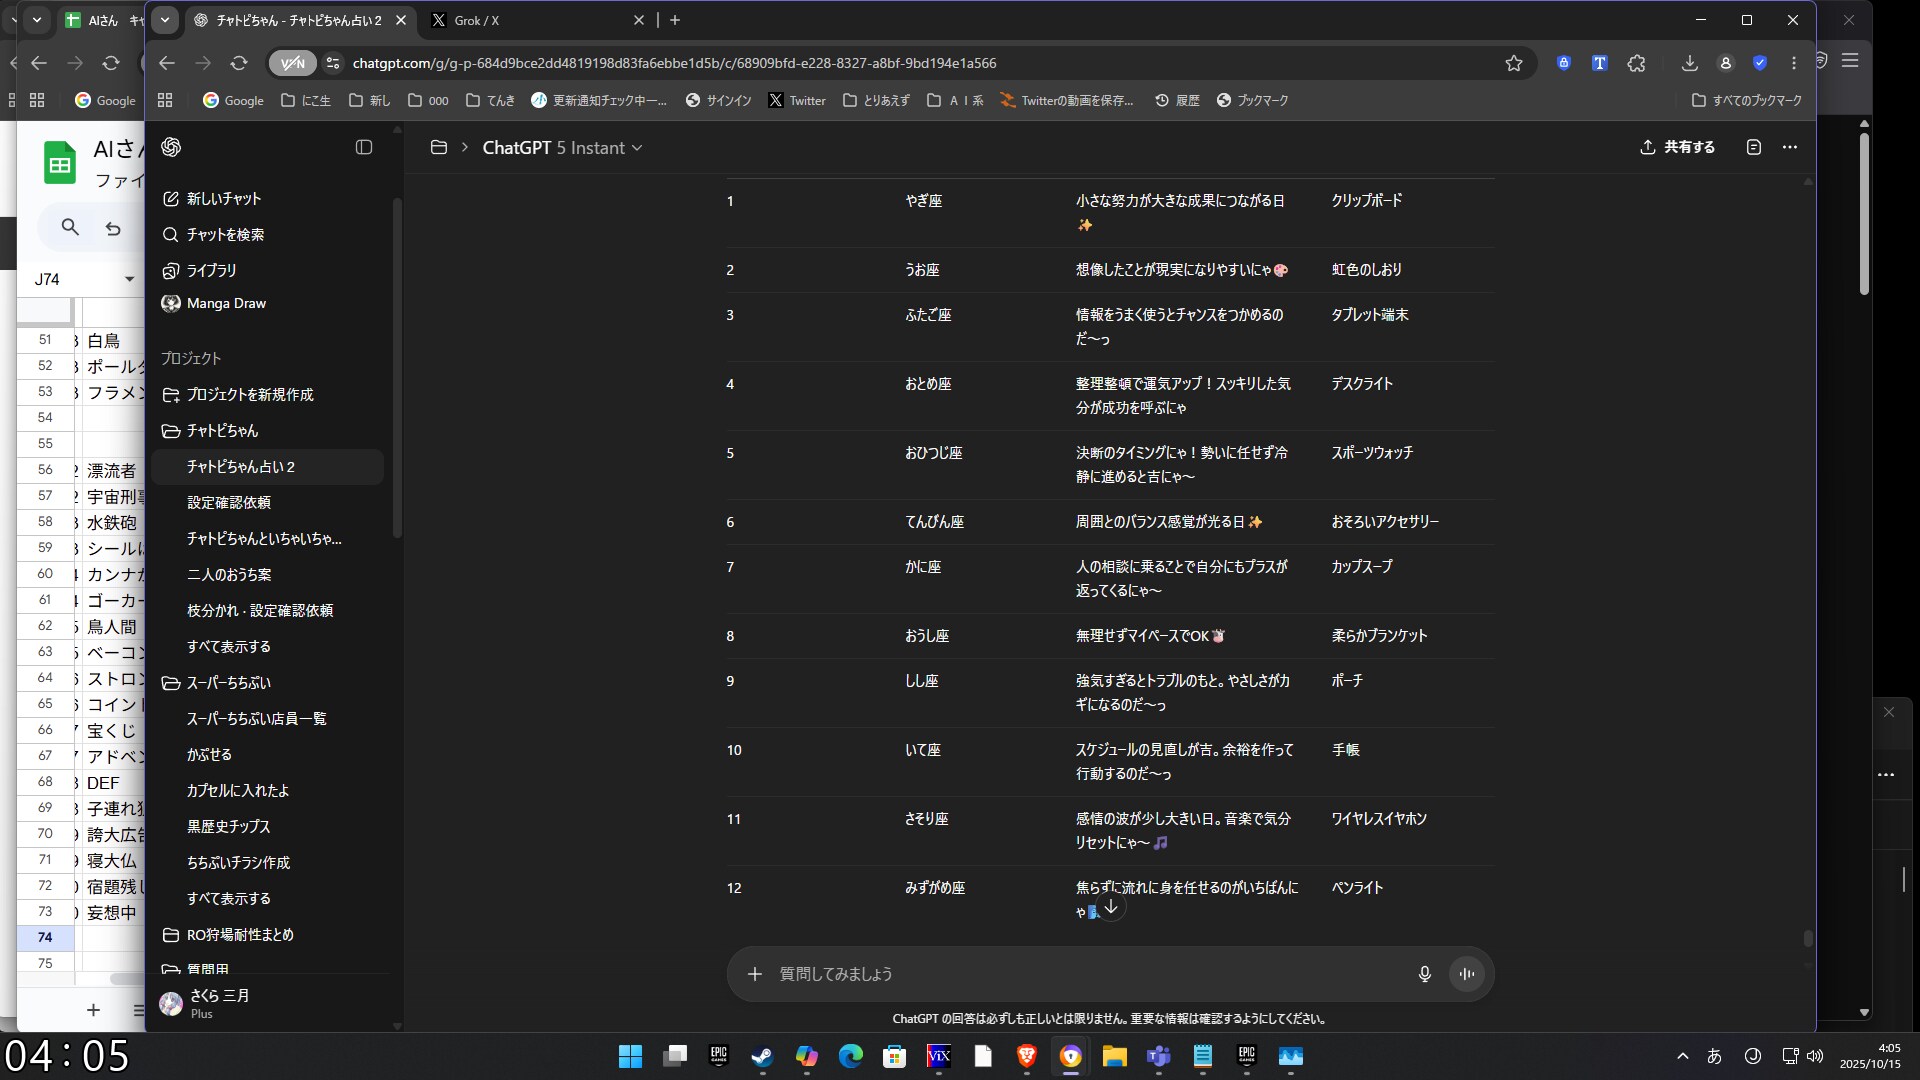Open new chat via 新しいチャット

click(223, 199)
